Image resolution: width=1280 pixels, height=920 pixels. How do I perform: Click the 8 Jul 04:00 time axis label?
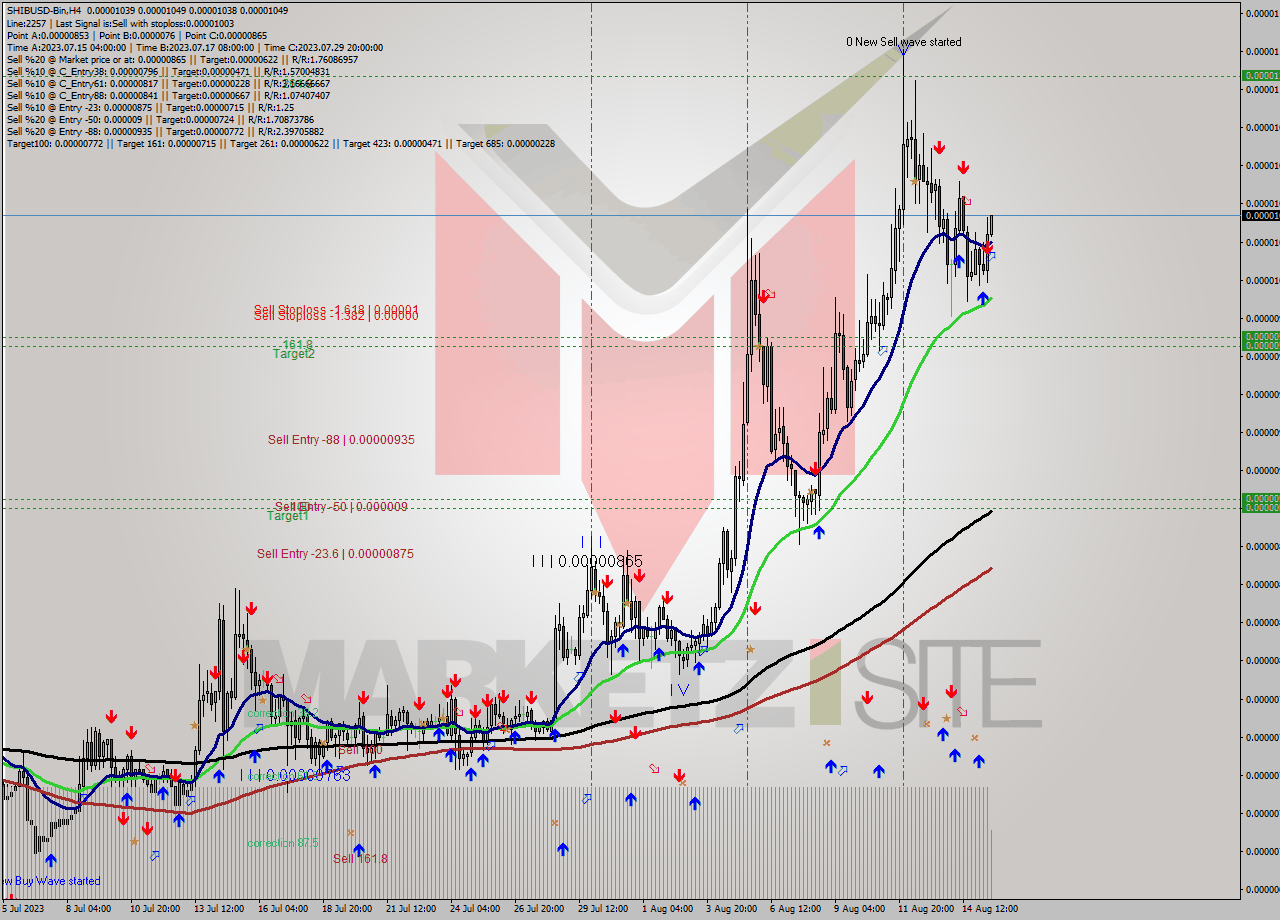pos(88,909)
